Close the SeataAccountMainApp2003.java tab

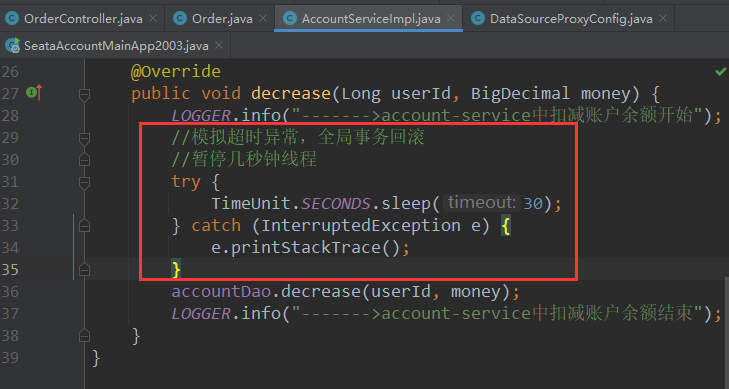(219, 46)
